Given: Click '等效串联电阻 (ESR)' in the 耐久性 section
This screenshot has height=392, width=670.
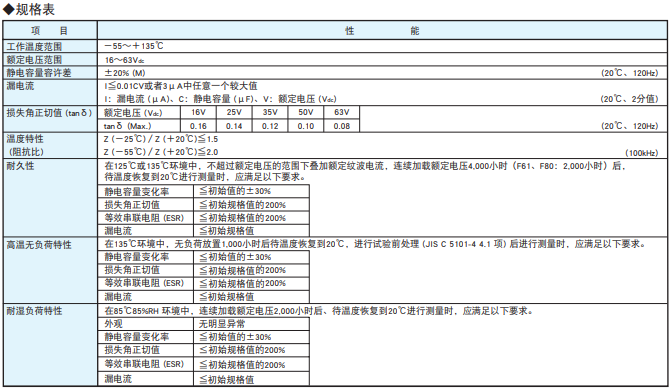Looking at the screenshot, I should [144, 218].
